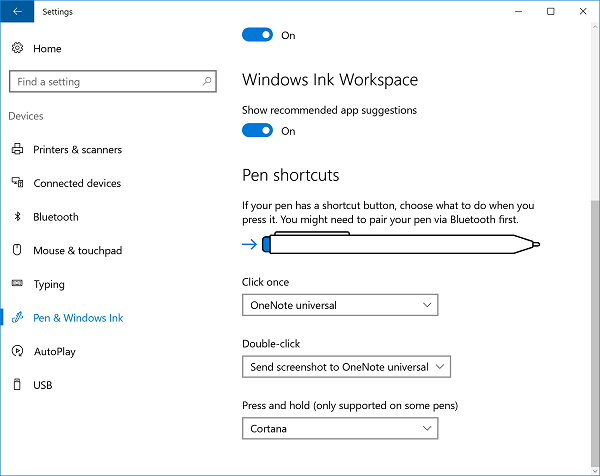Screen dimensions: 600x476
Task: Click the Typing keyboard icon
Action: coord(17,284)
